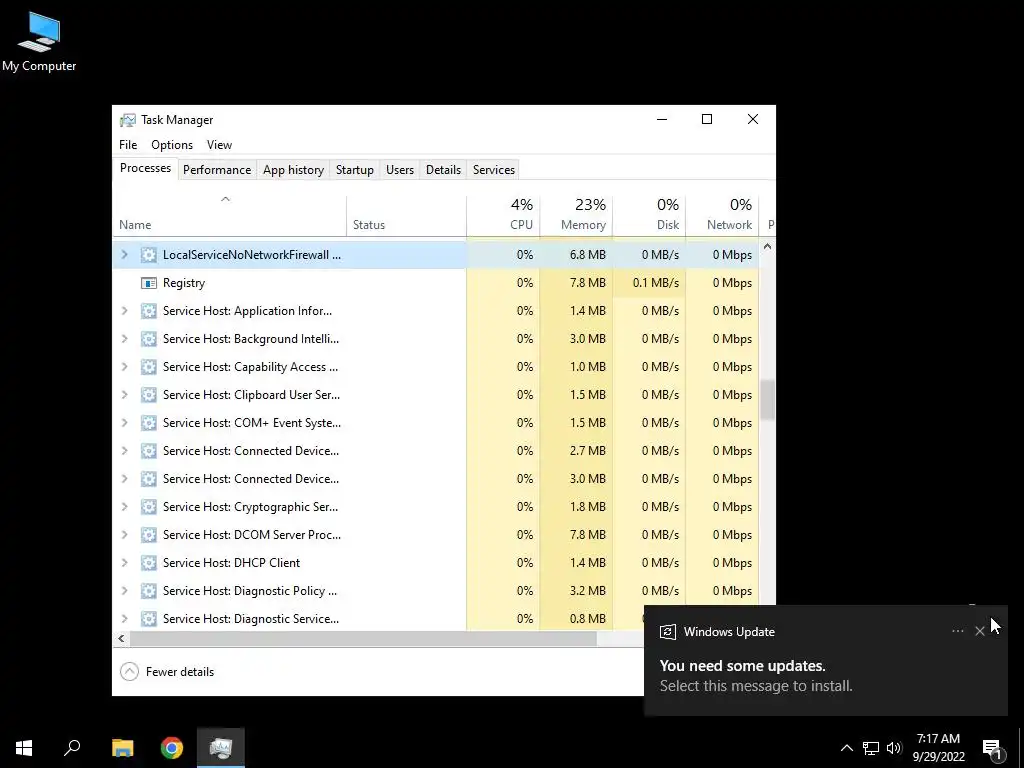The height and width of the screenshot is (768, 1024).
Task: Select the 'You need some updates.' message
Action: coord(743,666)
